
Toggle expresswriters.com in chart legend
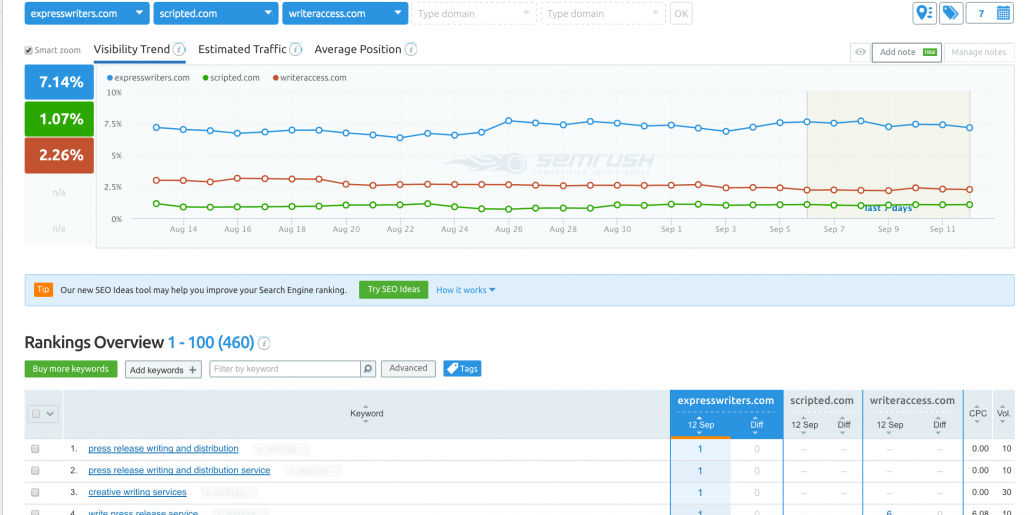point(148,78)
